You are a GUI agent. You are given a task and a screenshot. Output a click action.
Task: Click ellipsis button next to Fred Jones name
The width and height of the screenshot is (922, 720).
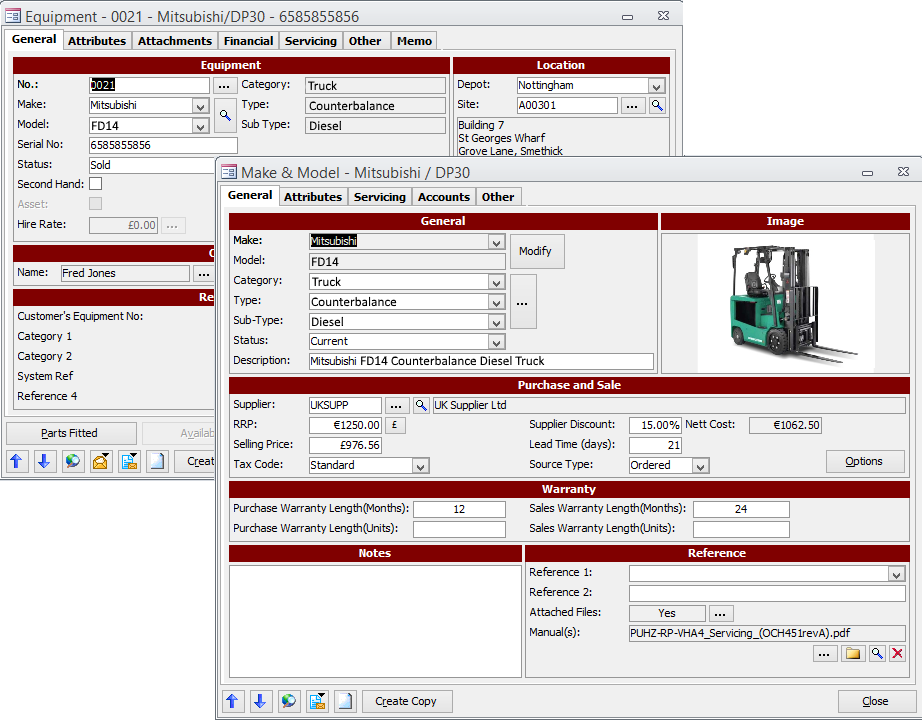pyautogui.click(x=203, y=274)
